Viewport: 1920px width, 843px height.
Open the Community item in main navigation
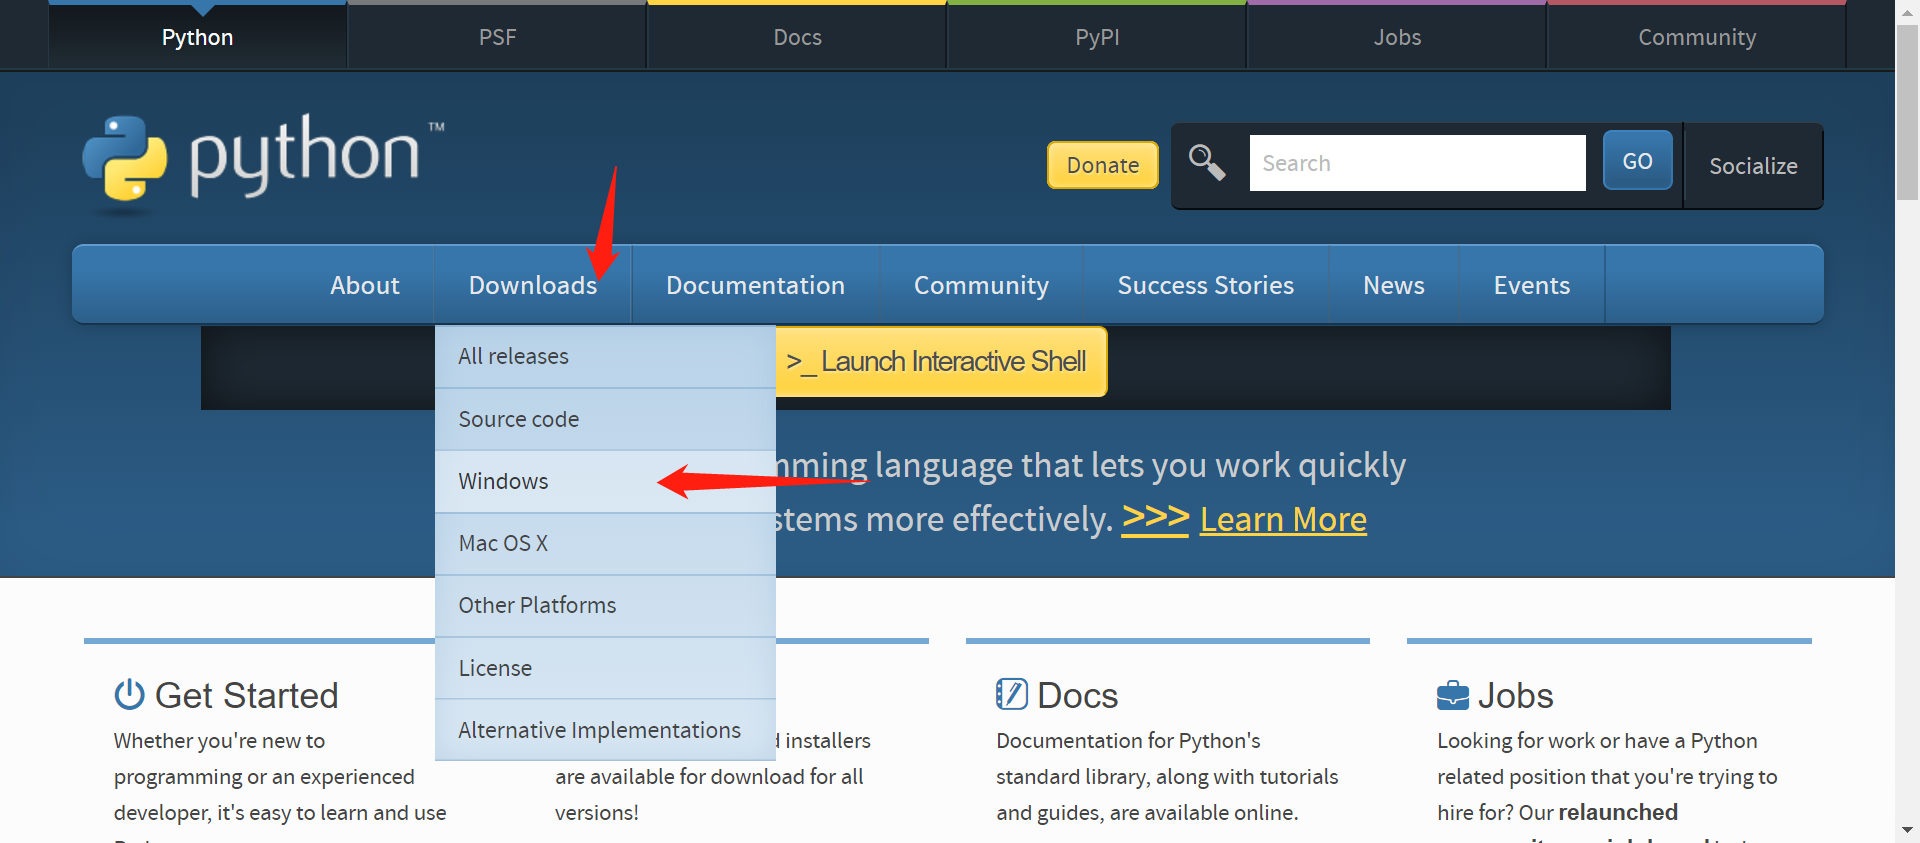981,285
